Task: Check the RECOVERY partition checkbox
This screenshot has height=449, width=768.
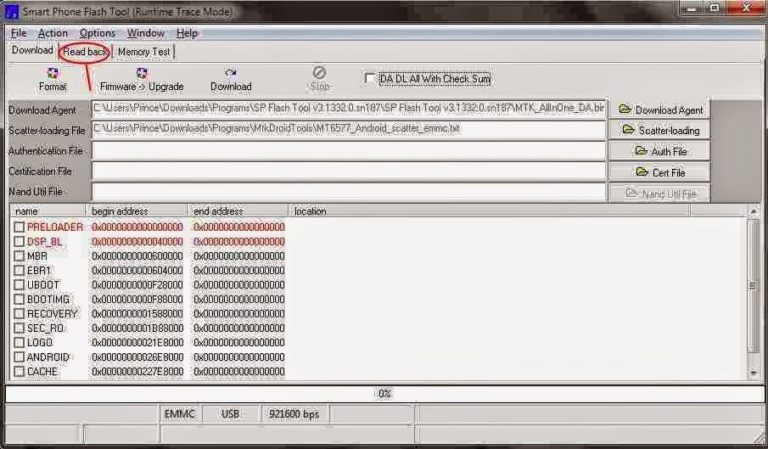Action: (x=19, y=313)
